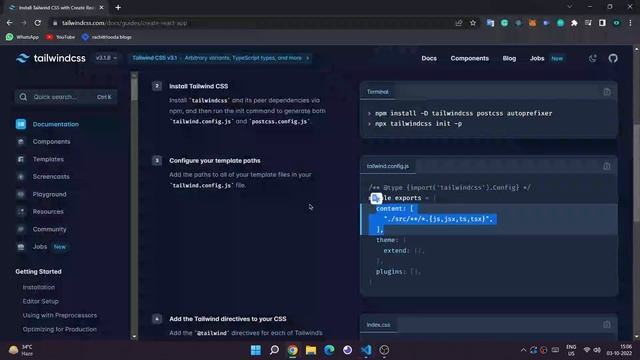This screenshot has height=360, width=640.
Task: Click the Community sidebar icon
Action: pos(21,229)
